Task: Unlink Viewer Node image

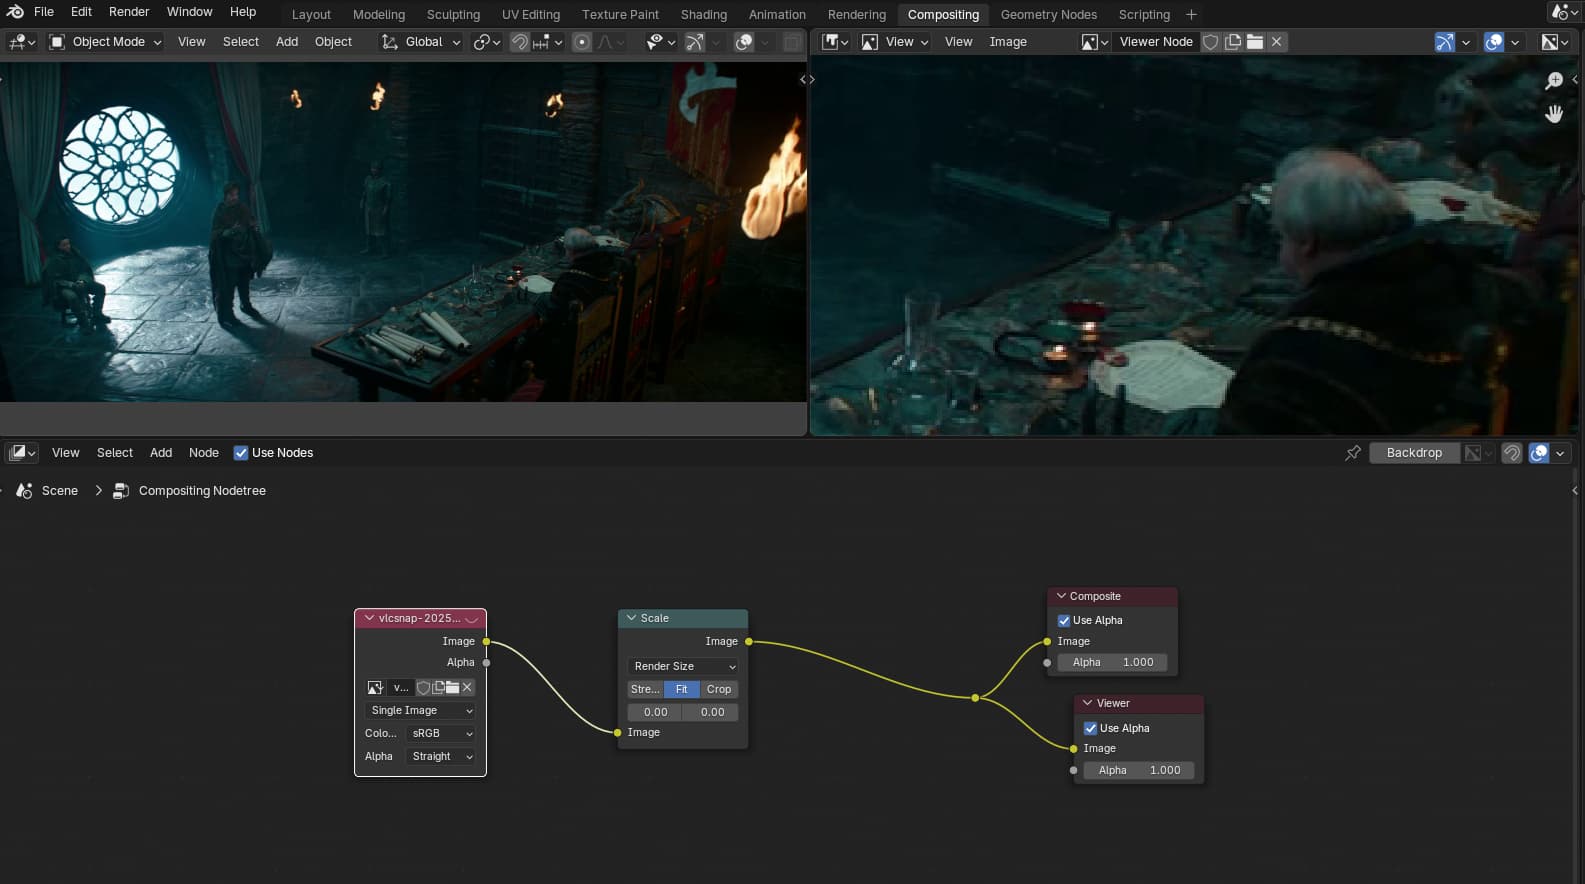Action: coord(1277,42)
